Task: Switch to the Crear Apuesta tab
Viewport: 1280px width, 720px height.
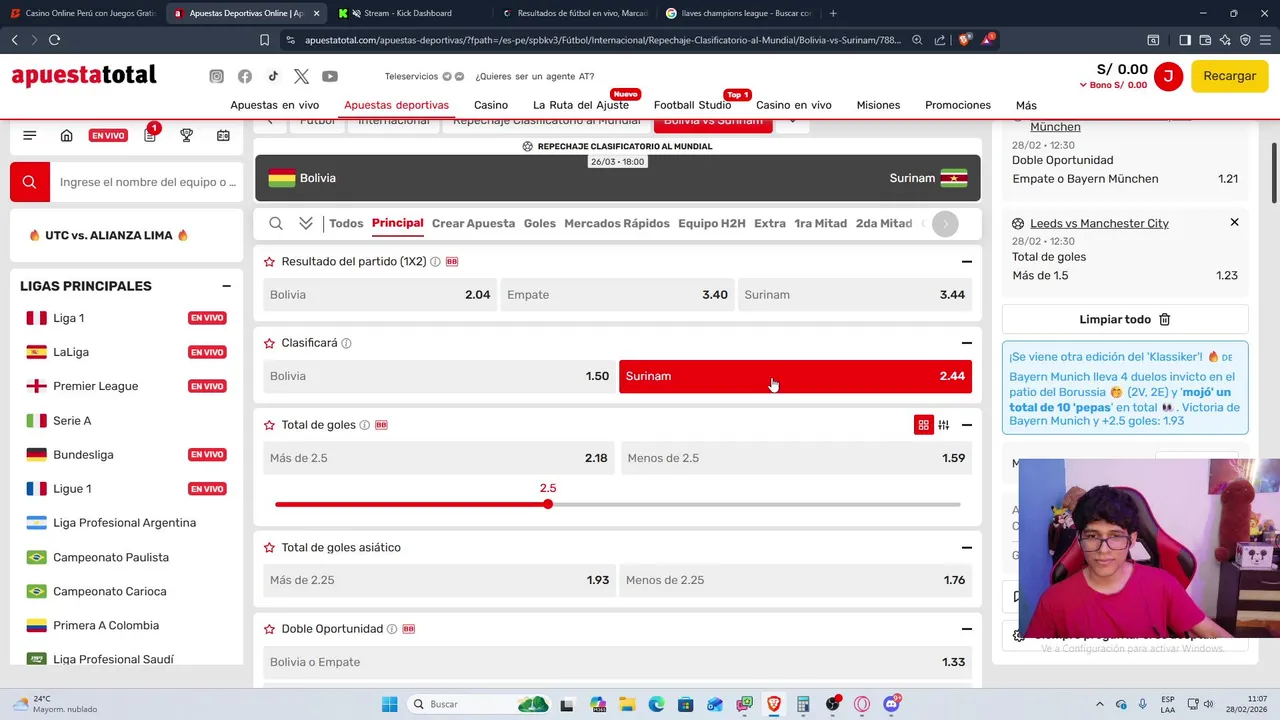Action: point(473,223)
